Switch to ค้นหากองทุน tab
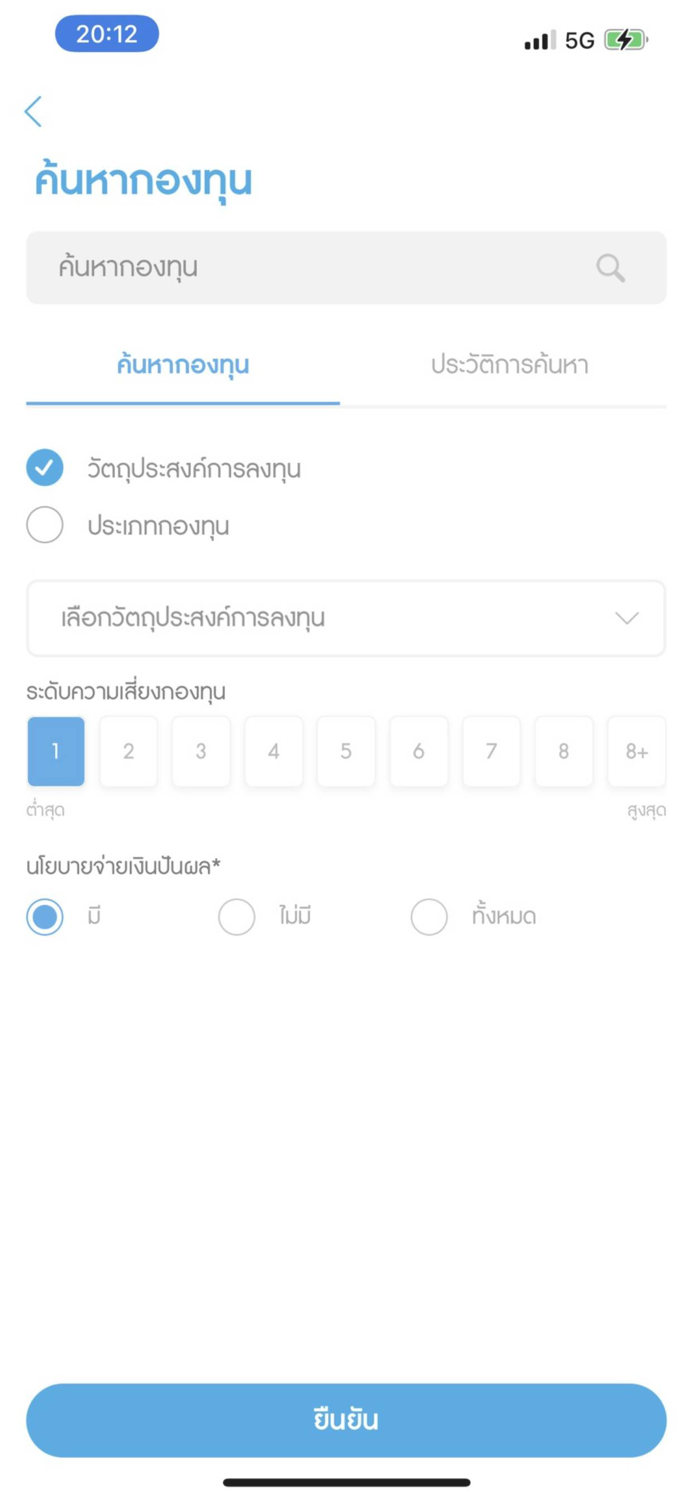The image size is (693, 1500). (183, 365)
